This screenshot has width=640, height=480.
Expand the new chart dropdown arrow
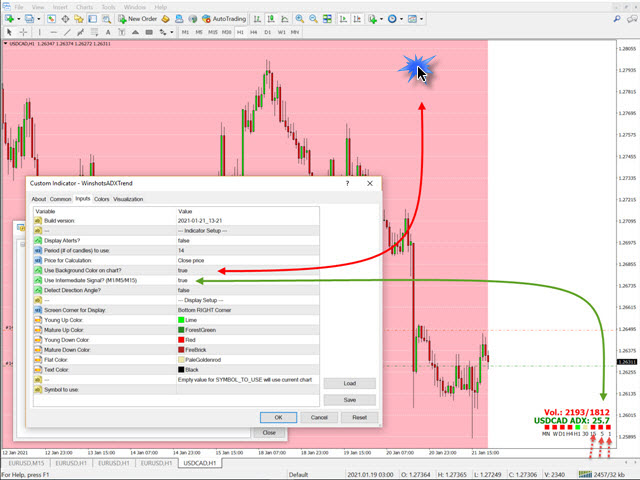coord(18,19)
